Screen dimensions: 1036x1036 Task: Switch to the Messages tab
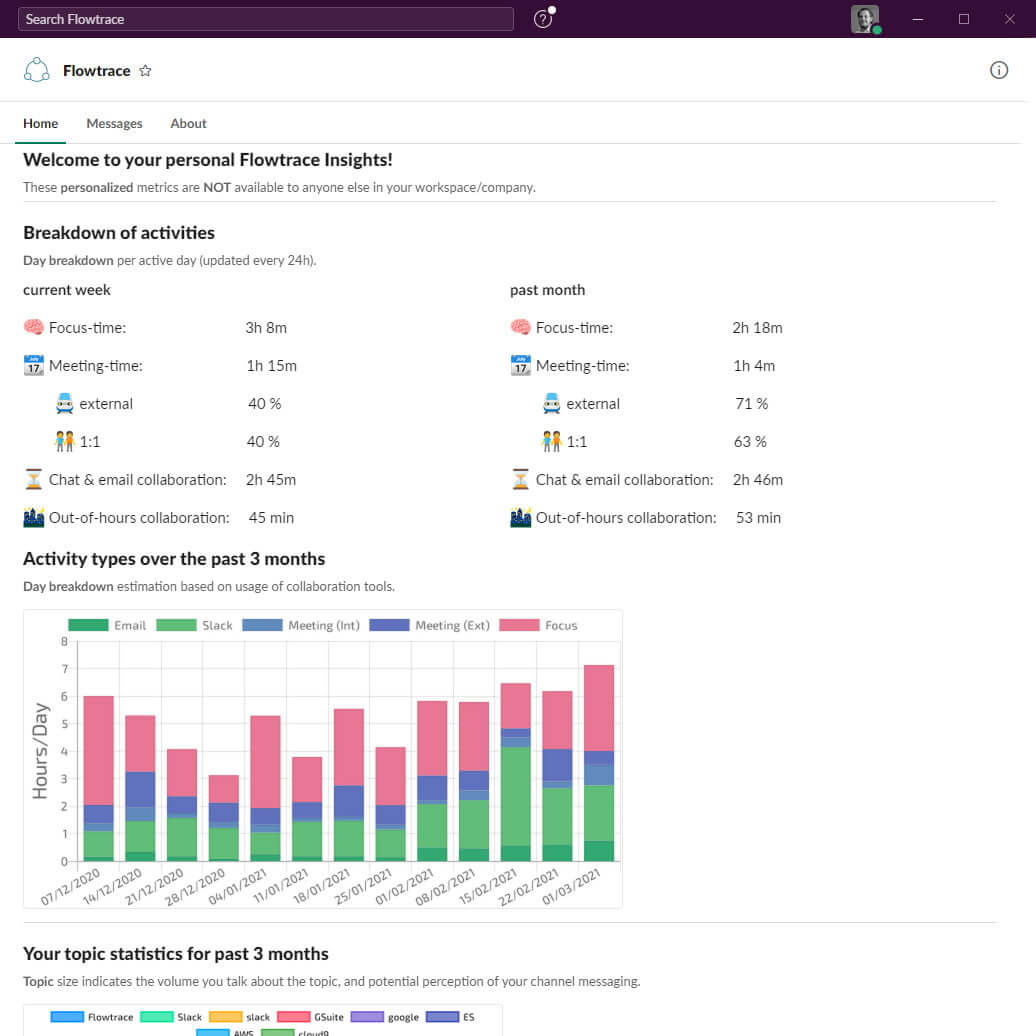tap(114, 123)
